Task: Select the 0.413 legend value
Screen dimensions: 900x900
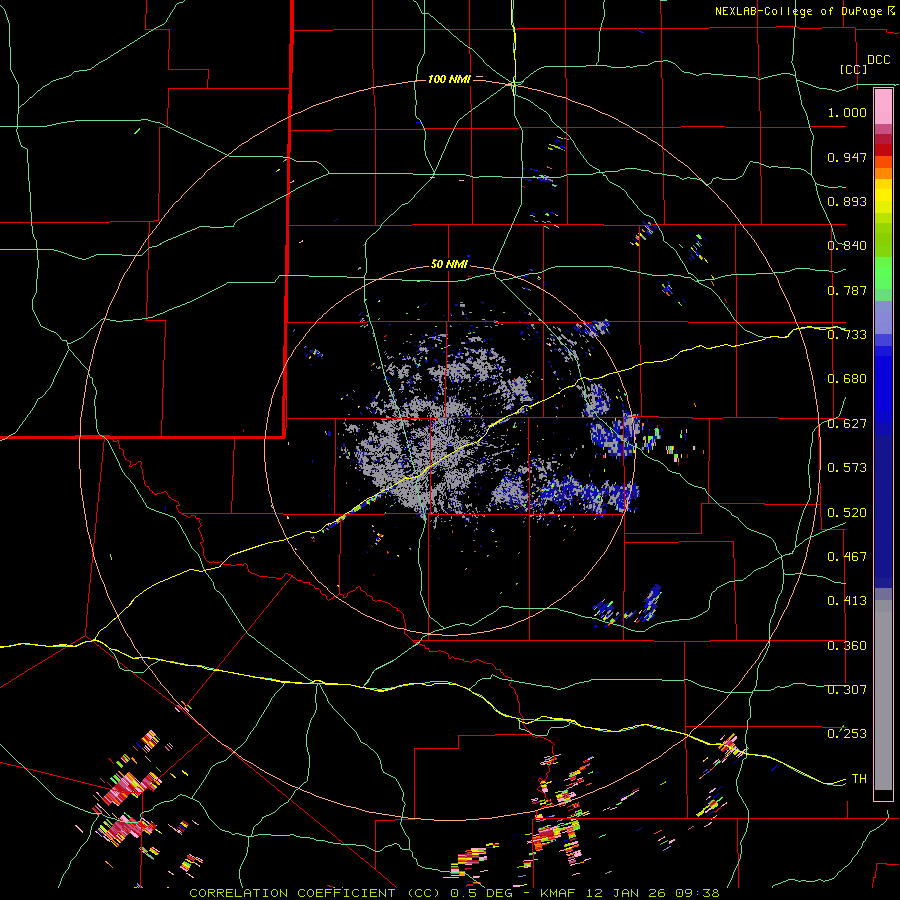Action: pyautogui.click(x=847, y=601)
